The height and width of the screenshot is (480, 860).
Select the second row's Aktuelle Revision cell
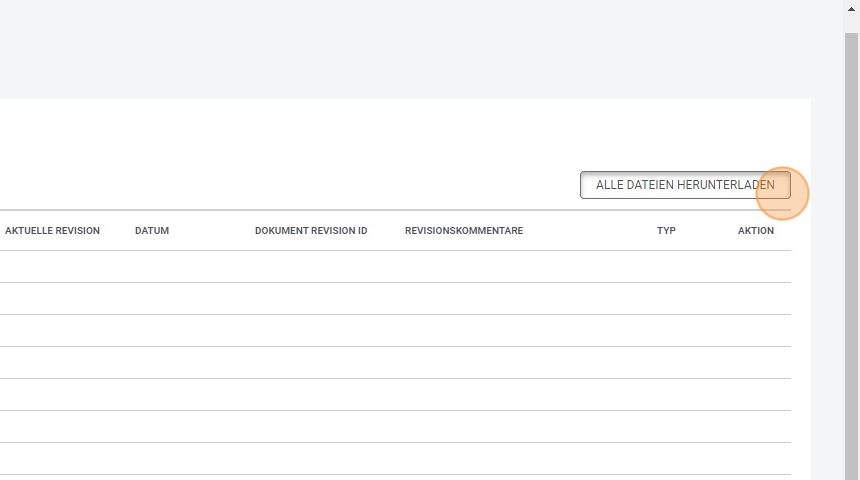(52, 299)
